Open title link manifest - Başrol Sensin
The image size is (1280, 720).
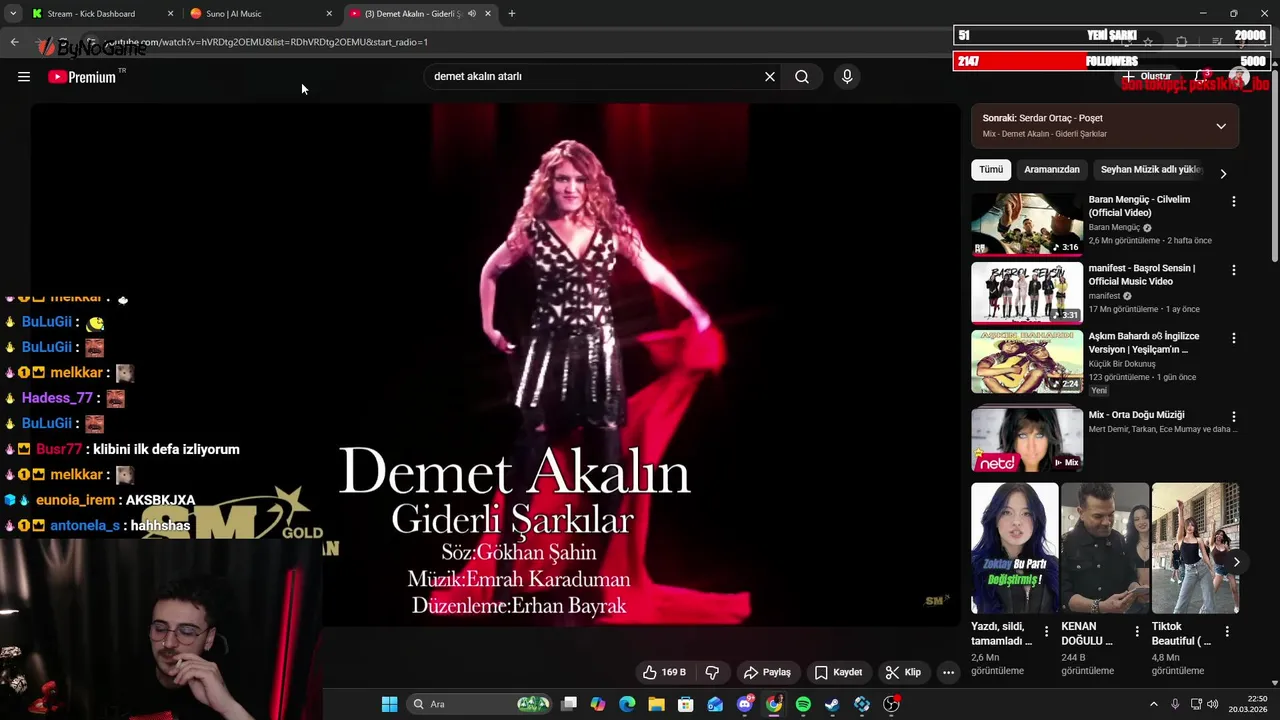tap(1141, 275)
